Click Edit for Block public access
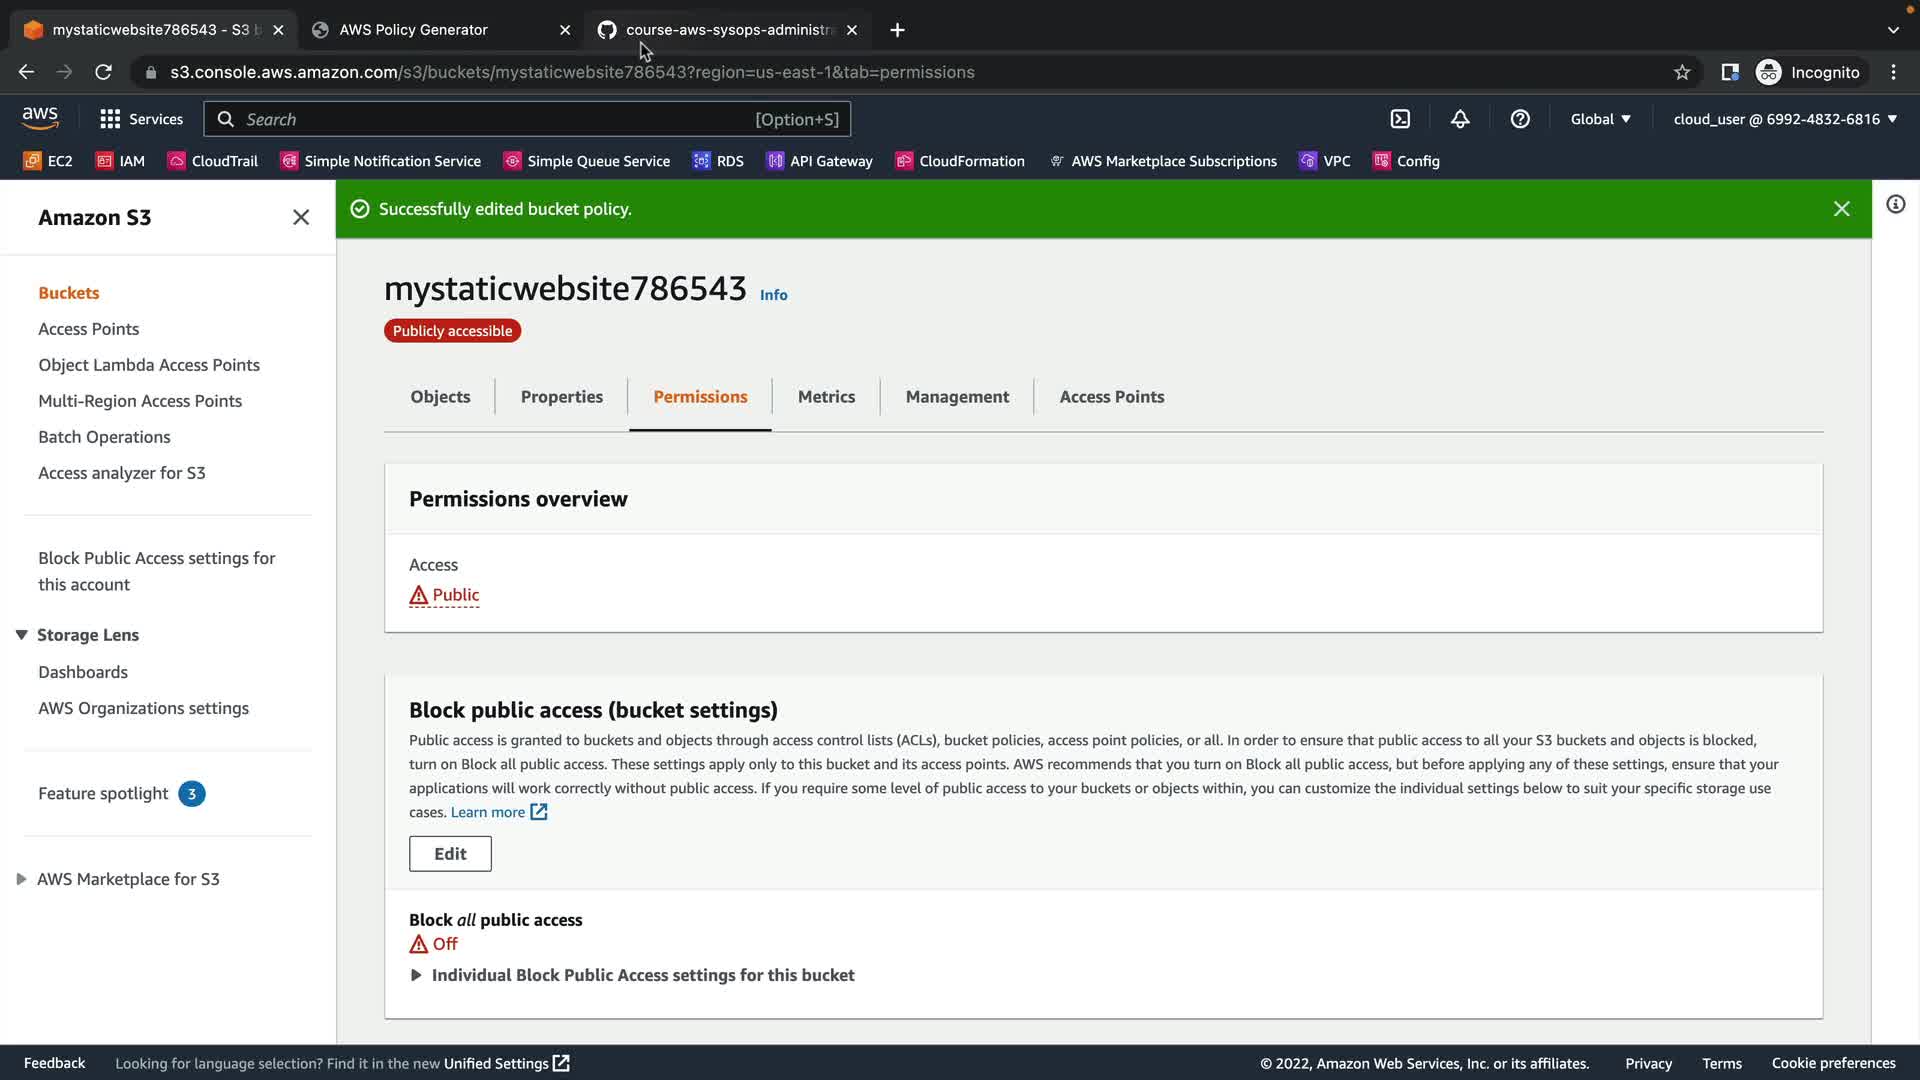This screenshot has width=1920, height=1080. [x=450, y=854]
